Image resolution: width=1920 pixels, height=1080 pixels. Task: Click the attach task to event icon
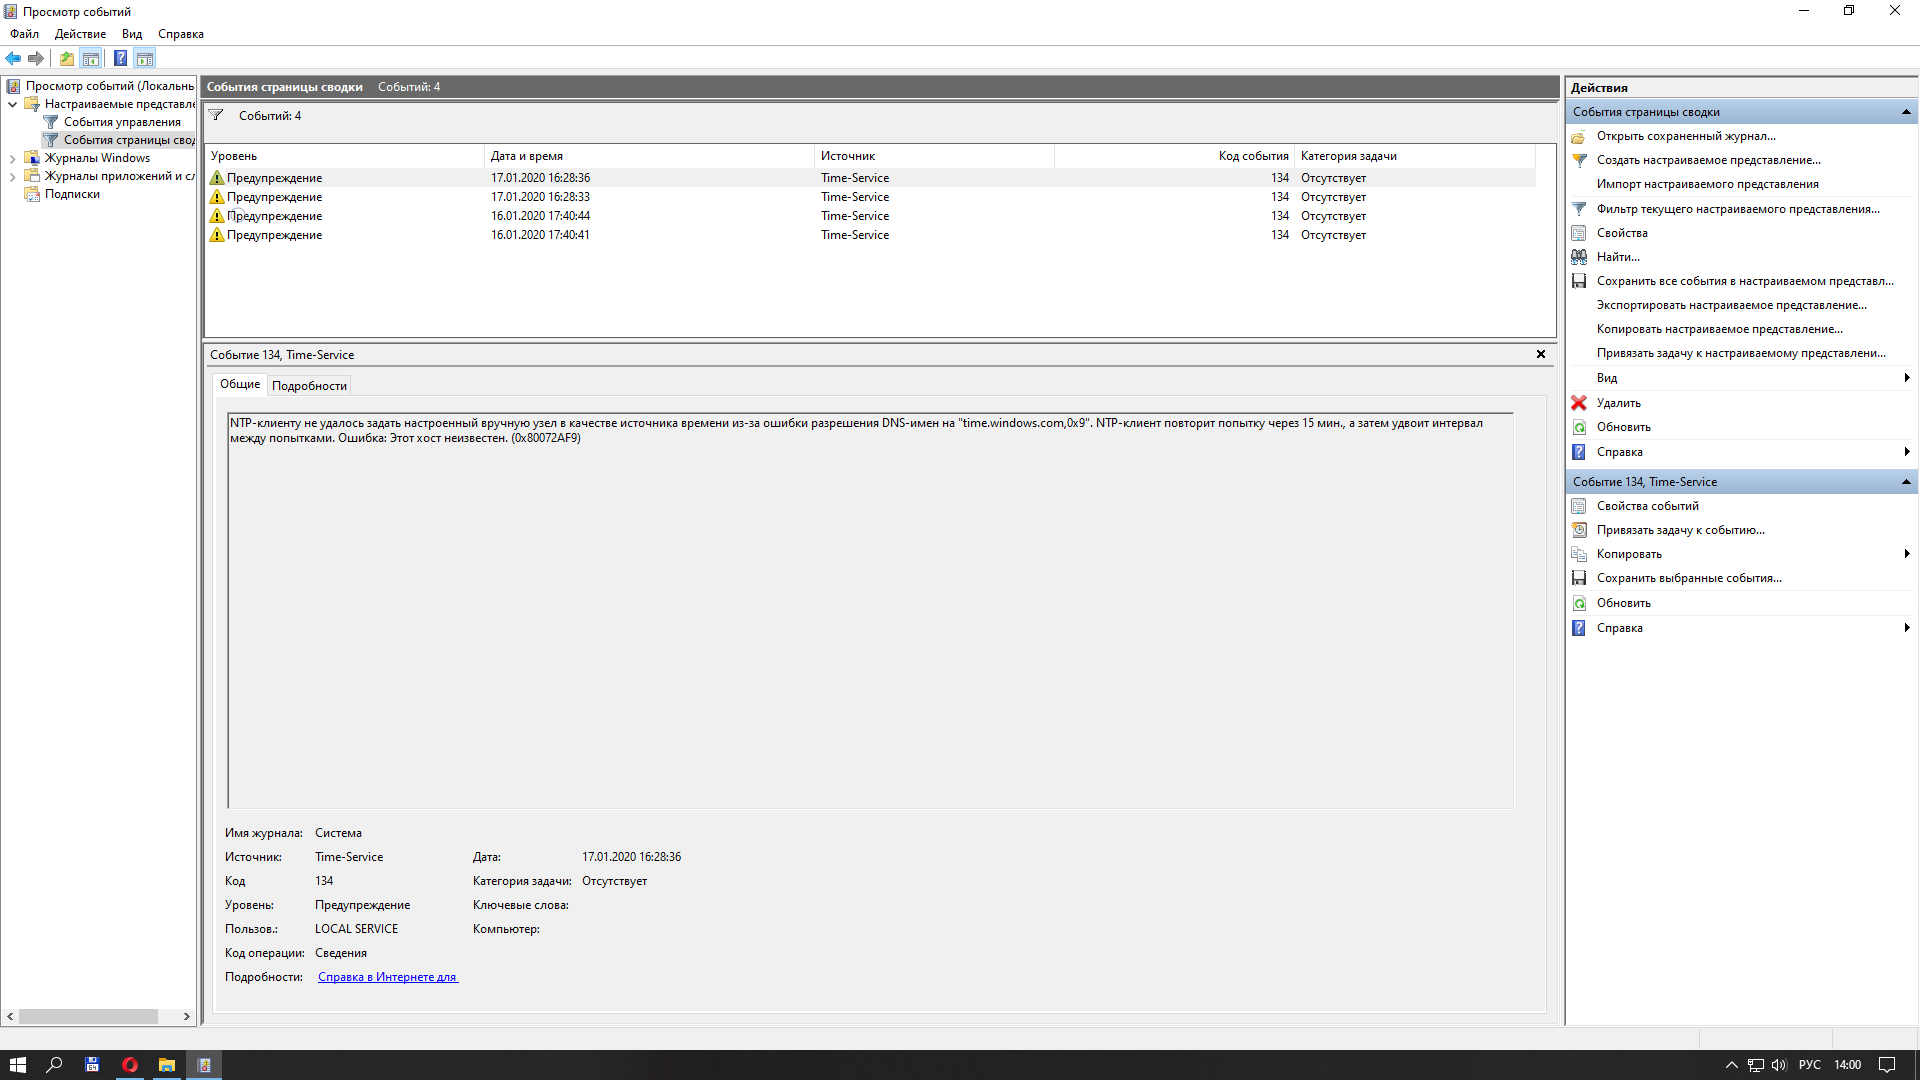pos(1579,530)
